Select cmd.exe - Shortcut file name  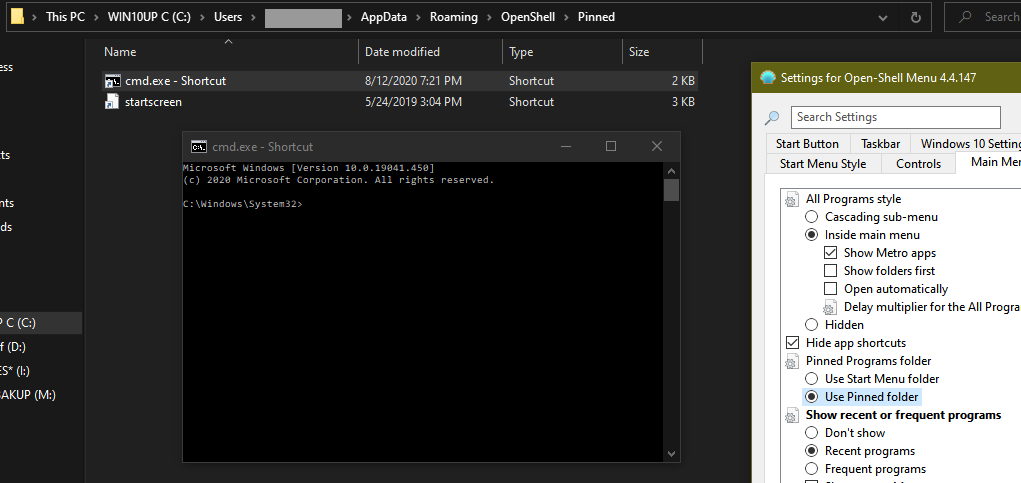(175, 81)
